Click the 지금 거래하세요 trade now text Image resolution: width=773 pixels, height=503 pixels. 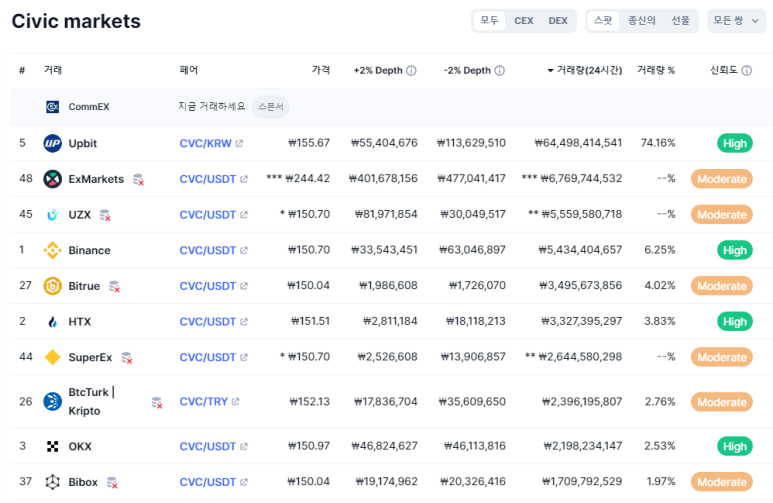[211, 107]
